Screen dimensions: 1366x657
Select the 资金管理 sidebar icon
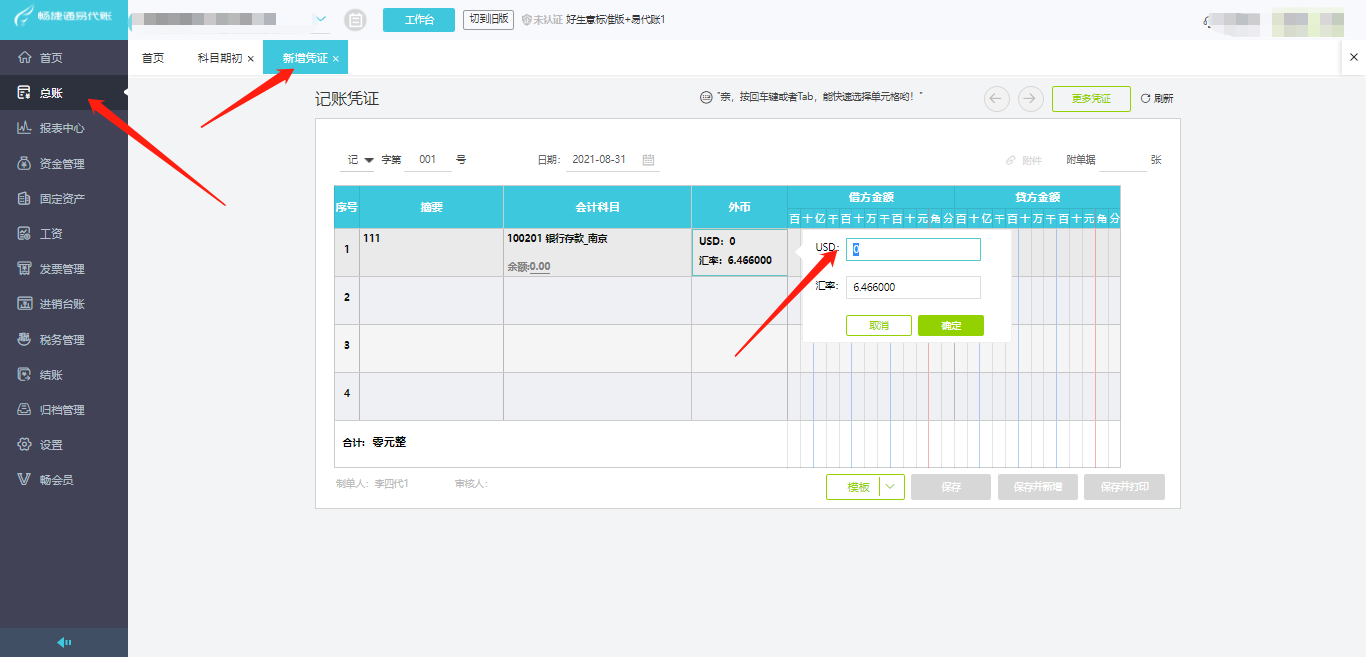point(25,163)
